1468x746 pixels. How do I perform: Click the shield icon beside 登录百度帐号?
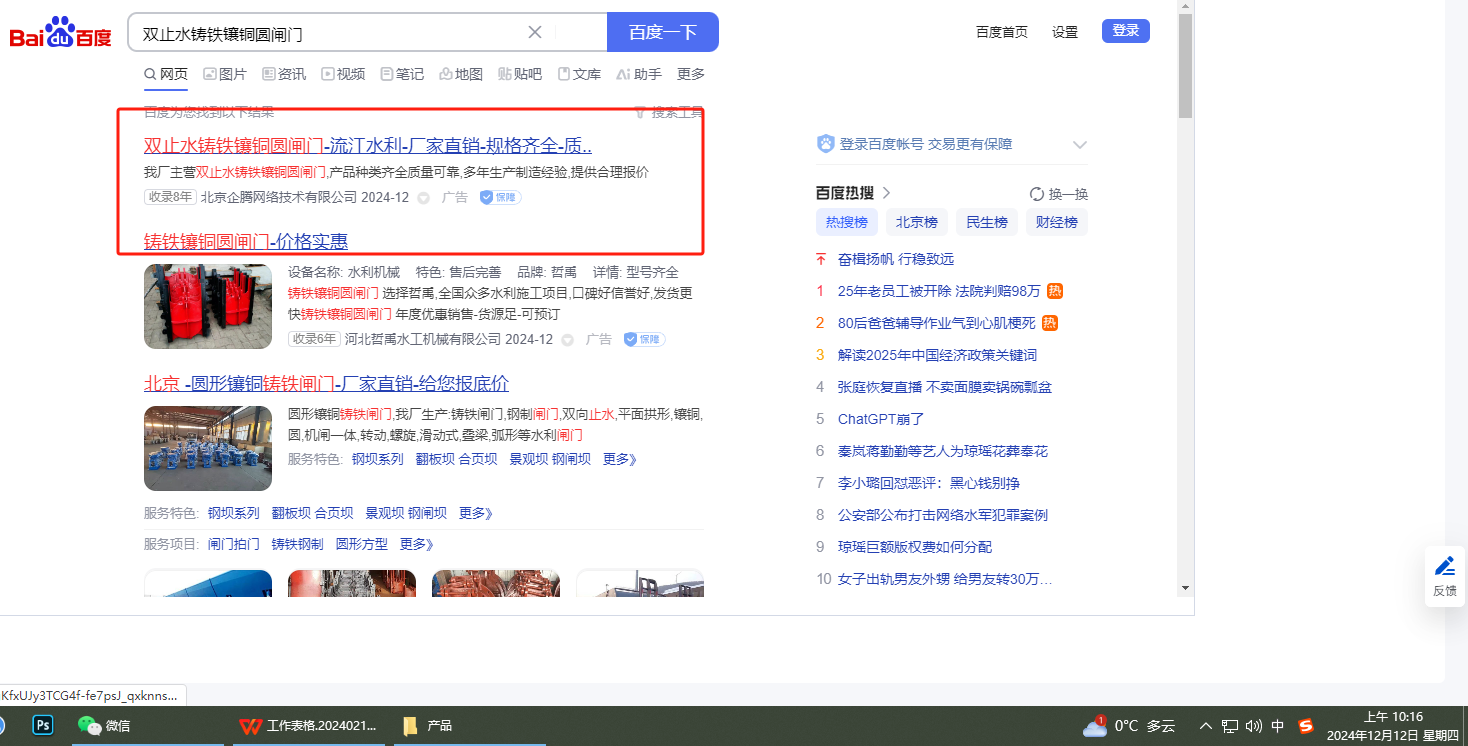point(826,144)
